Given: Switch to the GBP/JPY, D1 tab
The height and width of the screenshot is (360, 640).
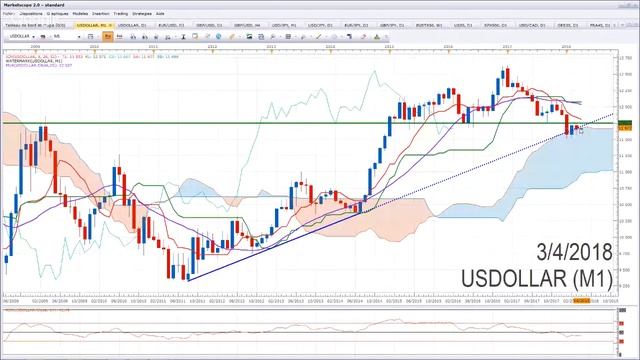Looking at the screenshot, I should click(392, 25).
